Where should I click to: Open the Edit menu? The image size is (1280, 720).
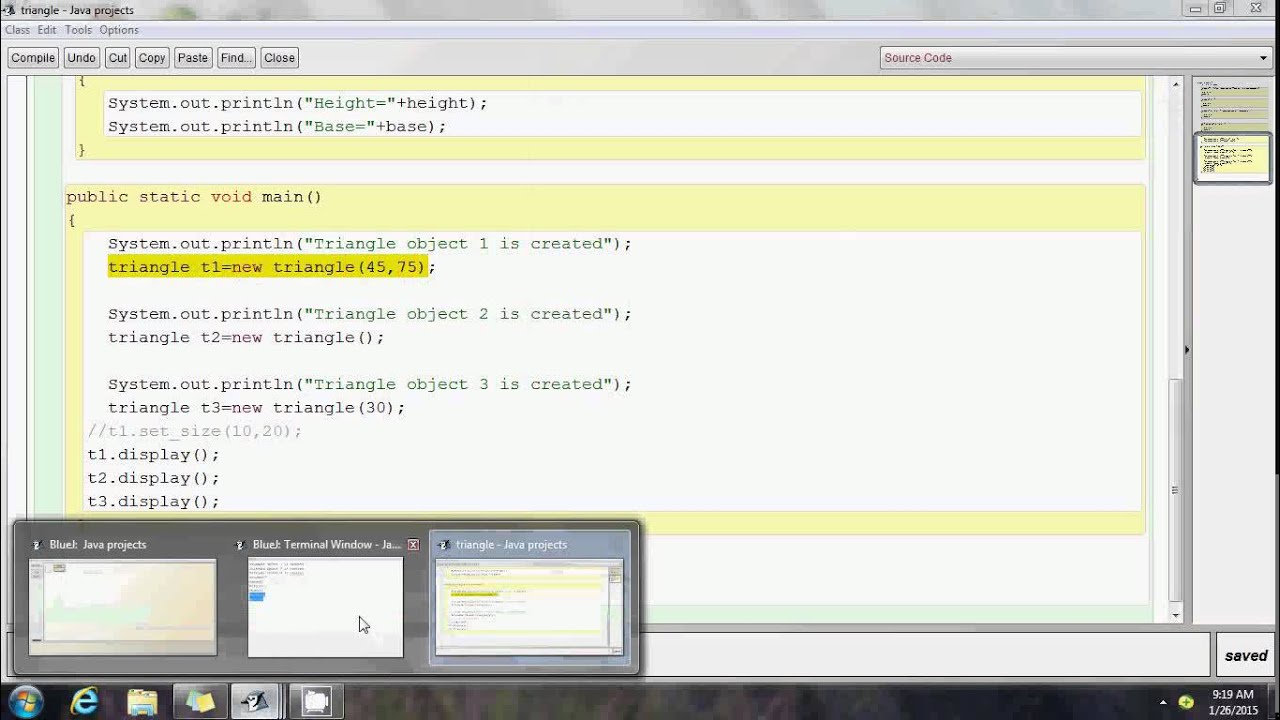(47, 30)
